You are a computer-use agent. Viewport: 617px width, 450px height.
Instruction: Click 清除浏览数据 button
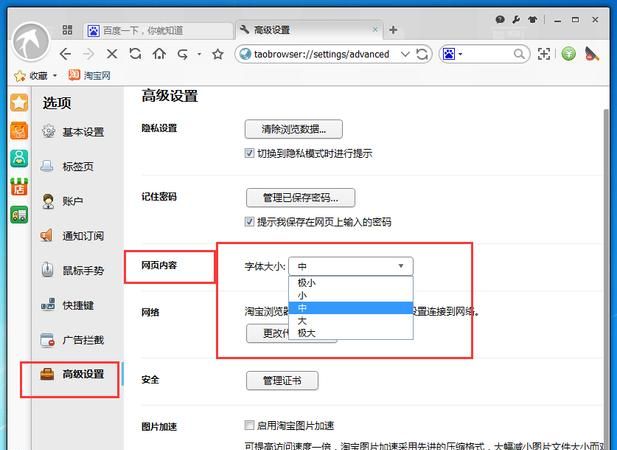pyautogui.click(x=294, y=129)
